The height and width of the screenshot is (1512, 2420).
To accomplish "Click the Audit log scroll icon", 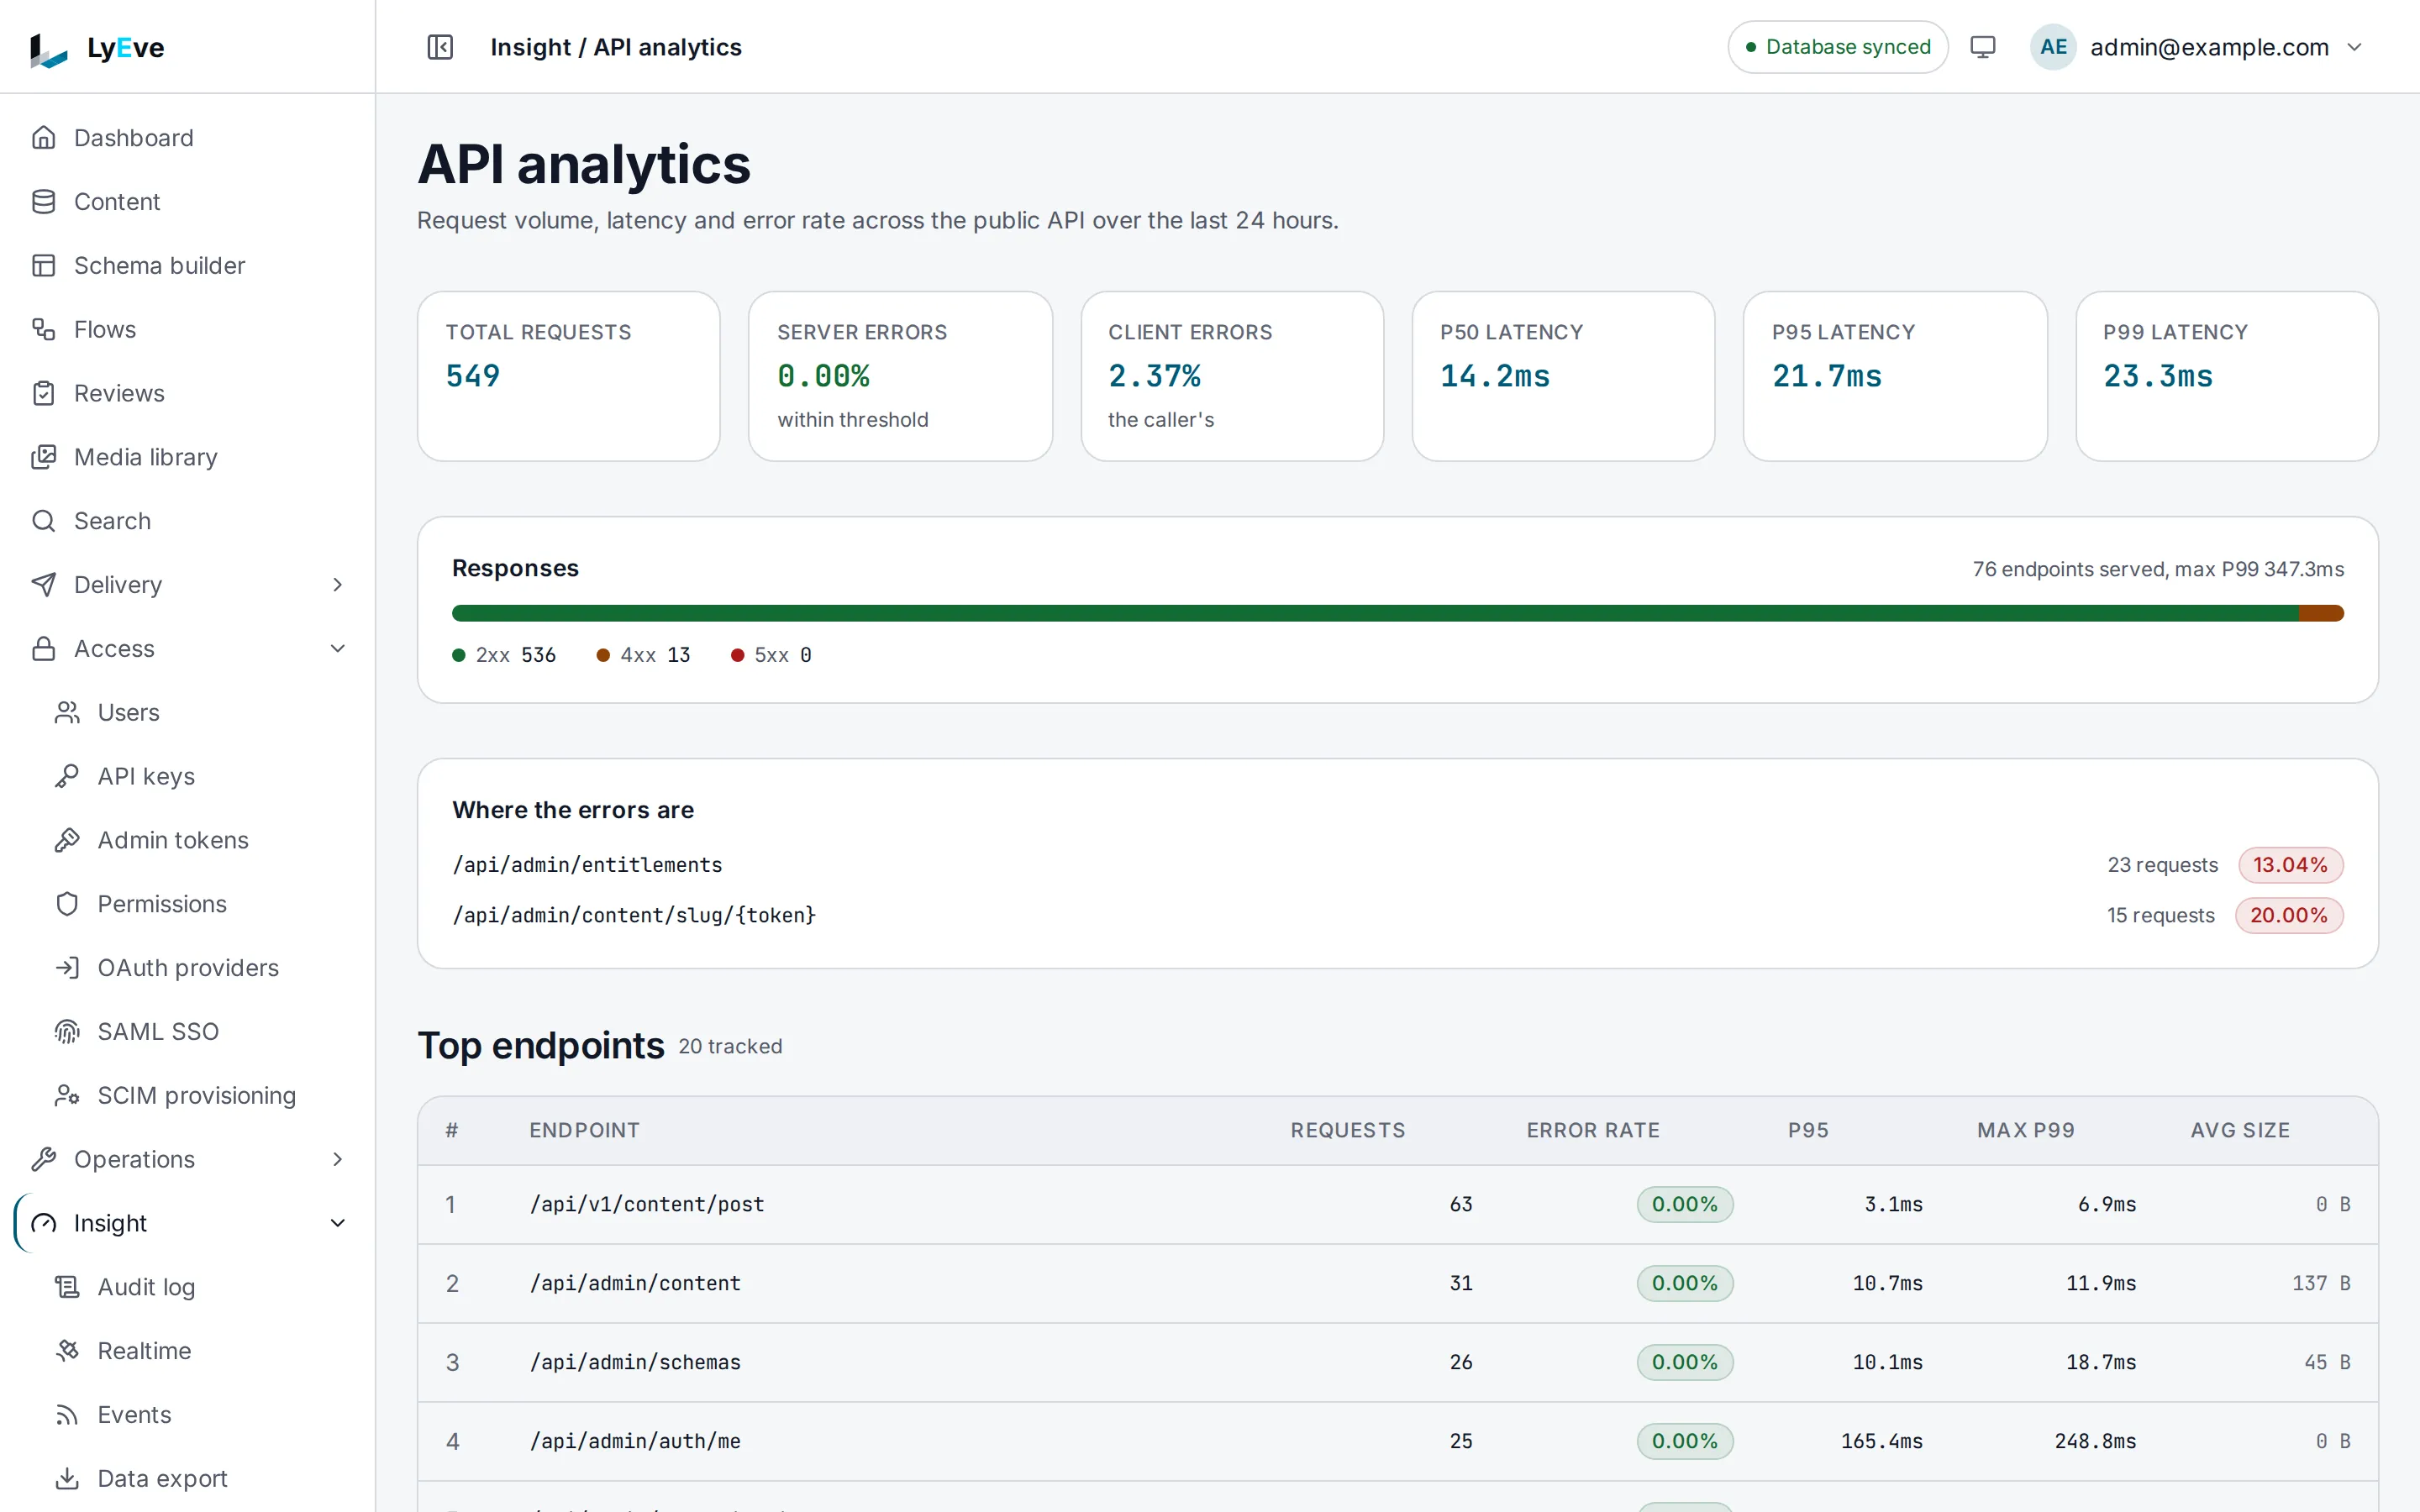I will 67,1287.
